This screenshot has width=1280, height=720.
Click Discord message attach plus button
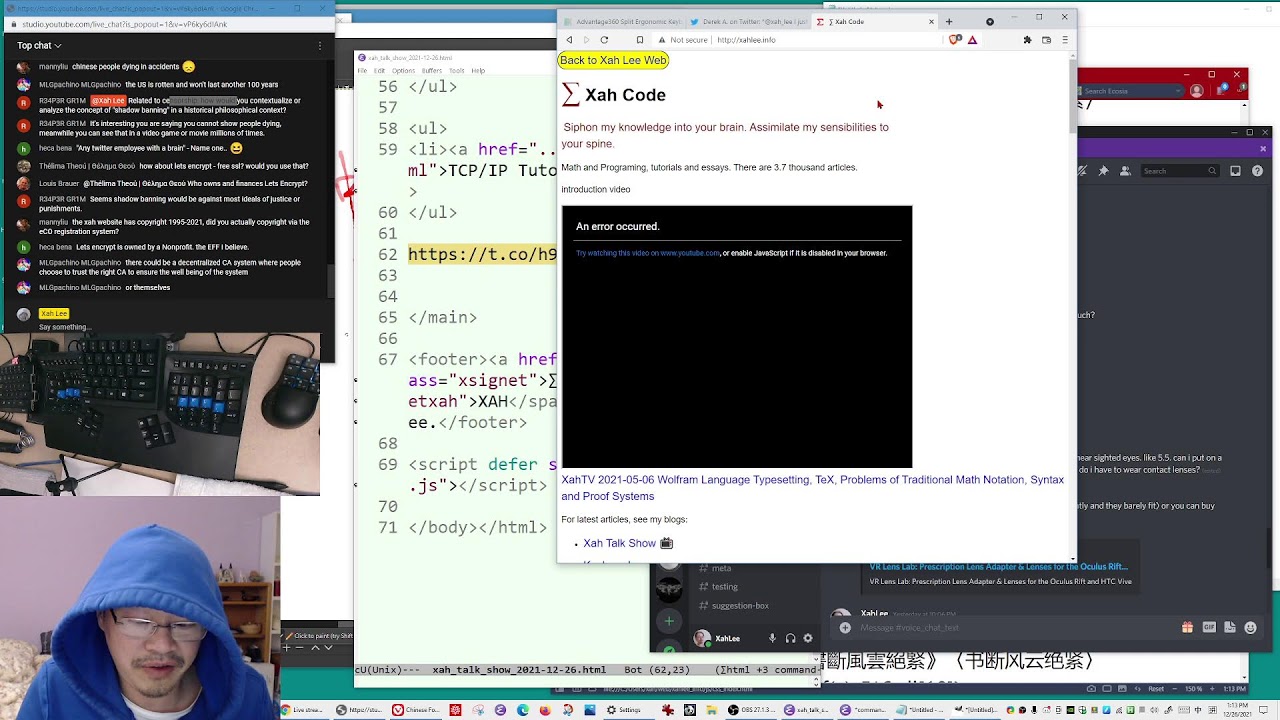click(x=845, y=628)
